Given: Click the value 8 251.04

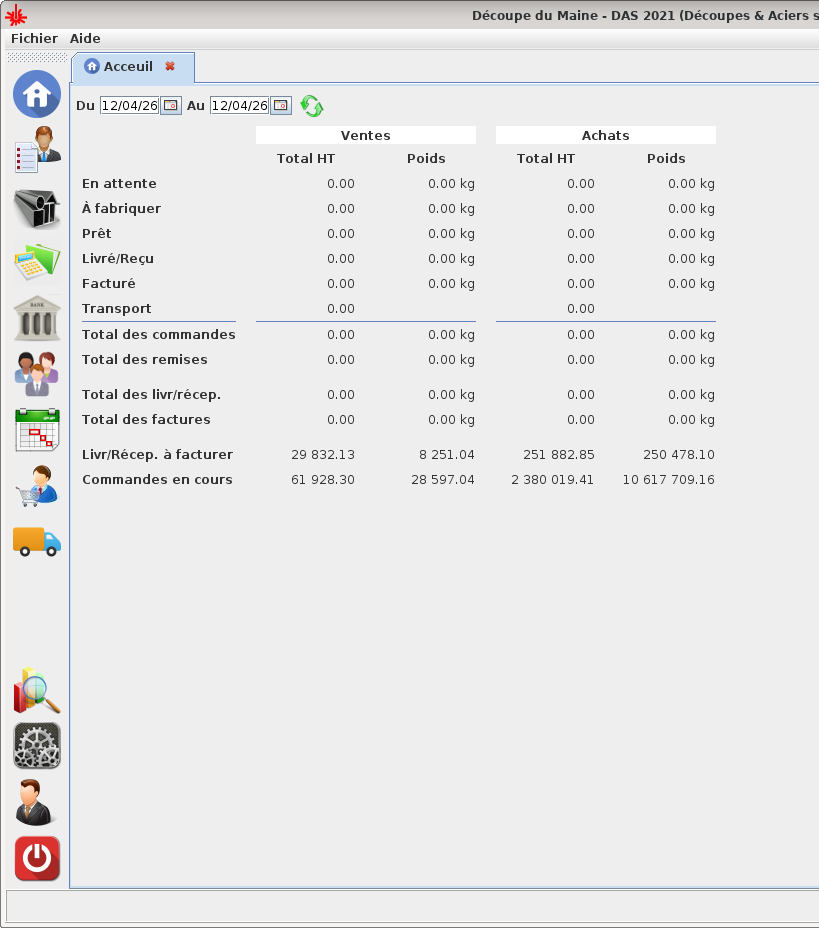Looking at the screenshot, I should click(447, 455).
